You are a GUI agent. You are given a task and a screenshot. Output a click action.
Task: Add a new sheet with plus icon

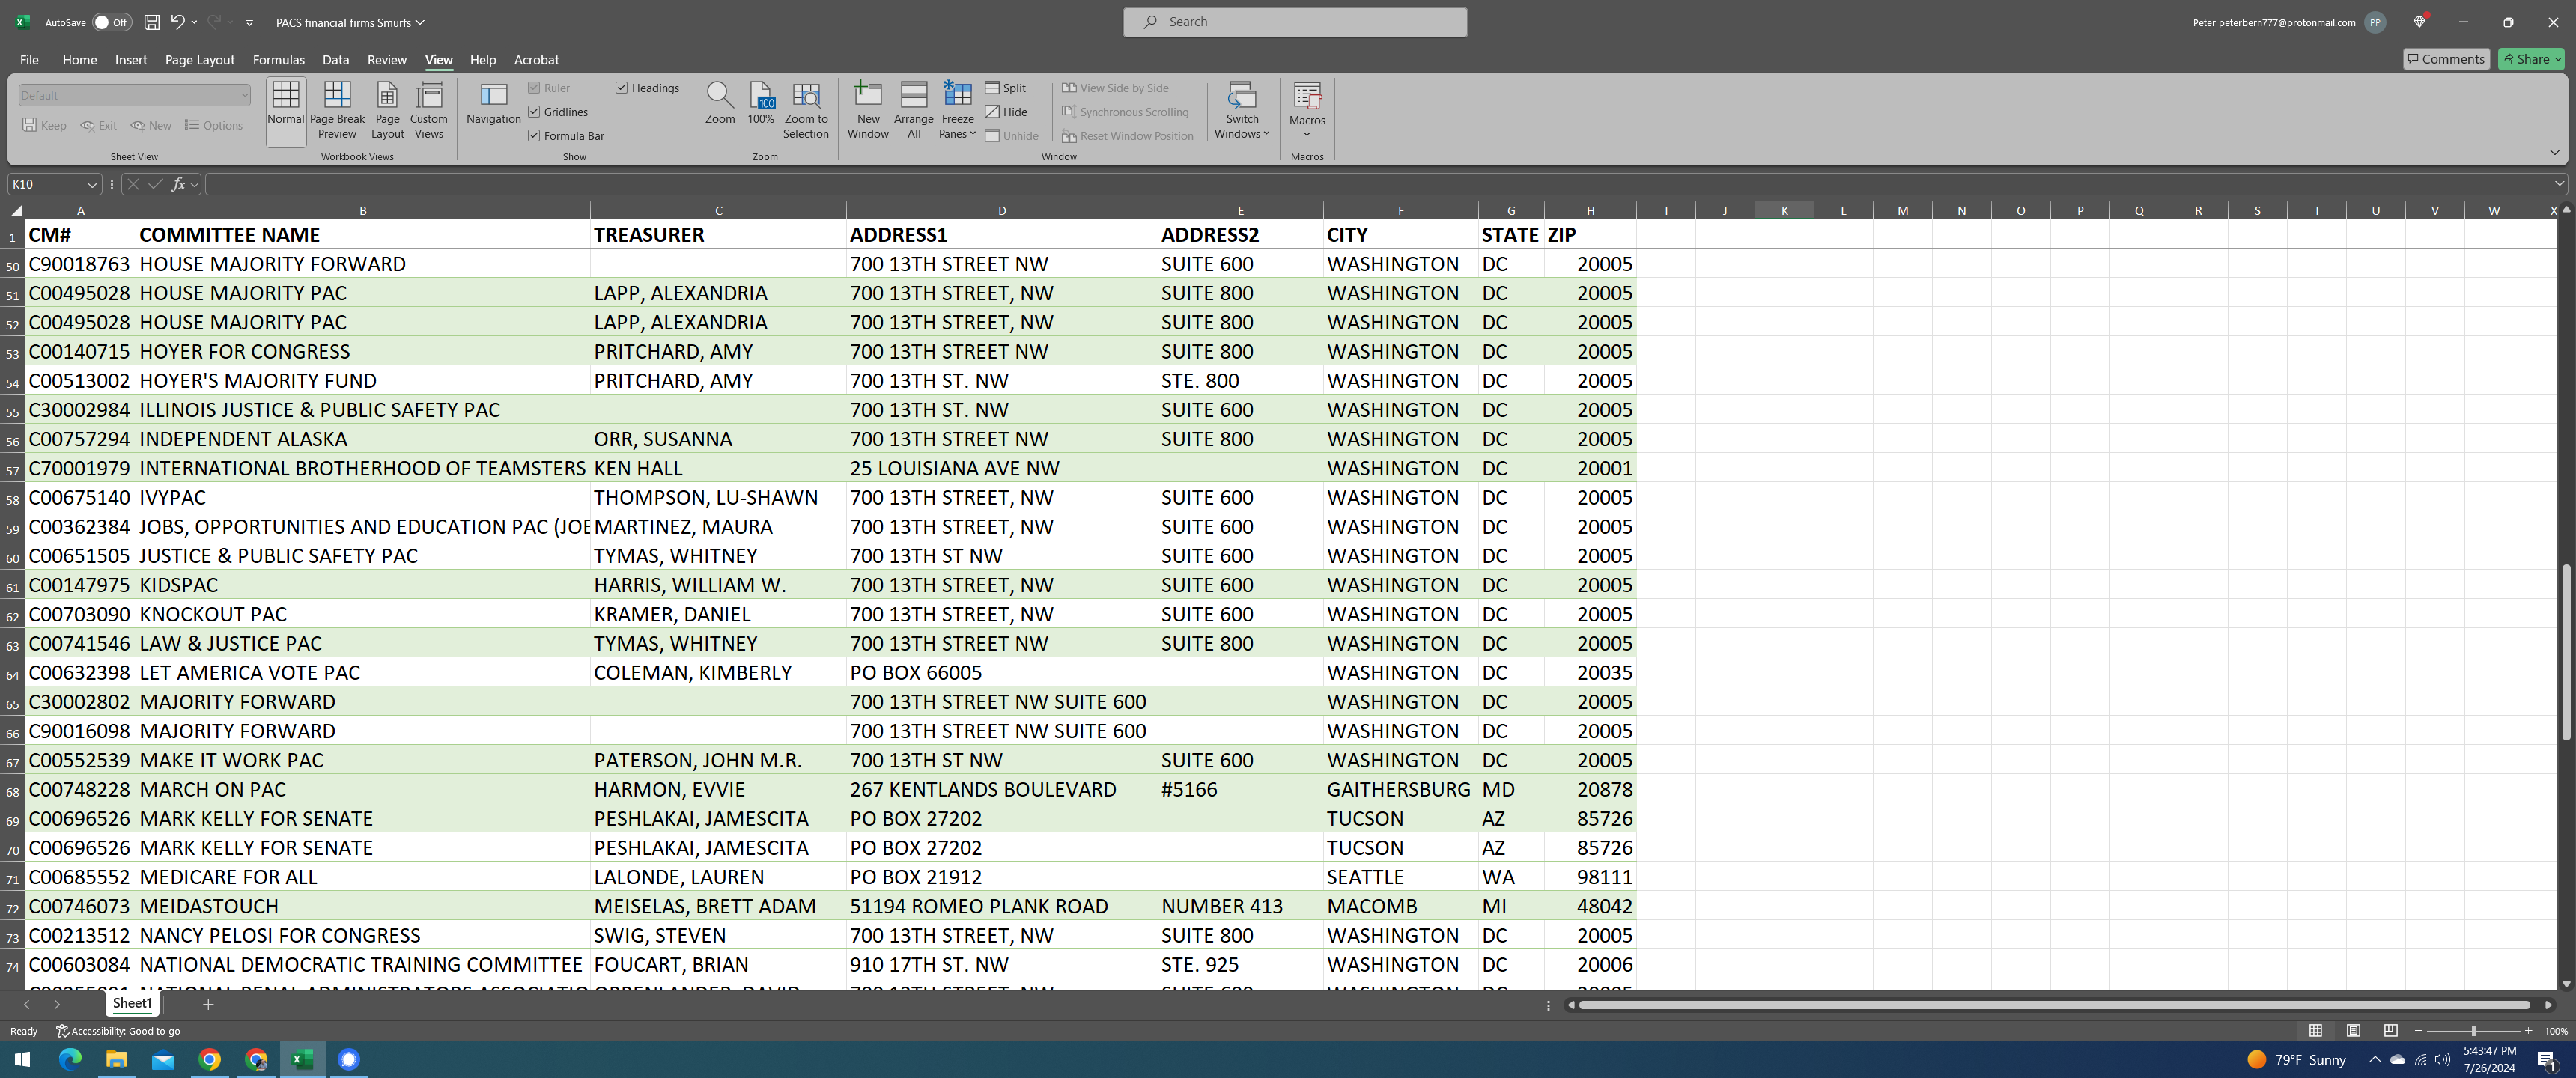208,1004
